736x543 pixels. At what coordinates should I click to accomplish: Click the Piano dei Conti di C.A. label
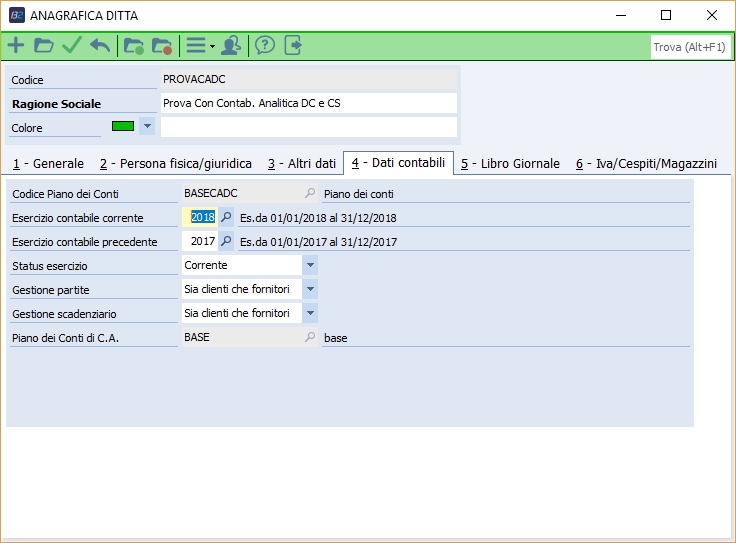(65, 338)
